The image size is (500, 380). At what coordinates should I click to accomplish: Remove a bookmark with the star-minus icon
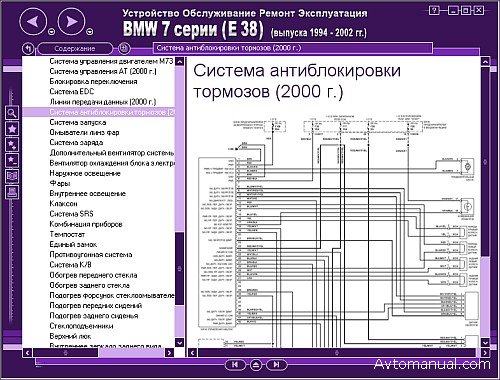click(x=12, y=160)
